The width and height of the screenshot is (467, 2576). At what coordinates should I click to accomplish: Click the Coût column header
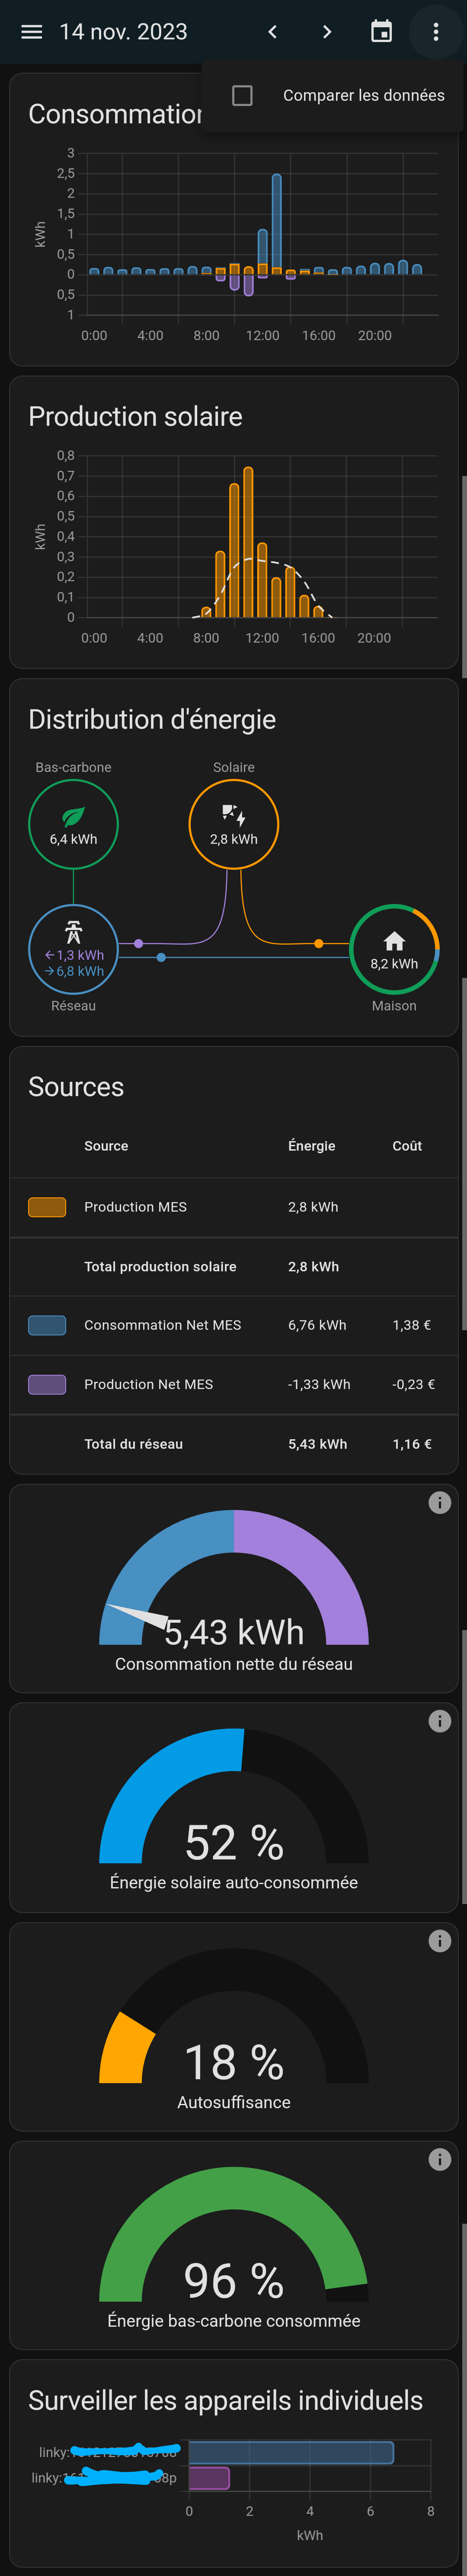[407, 1146]
